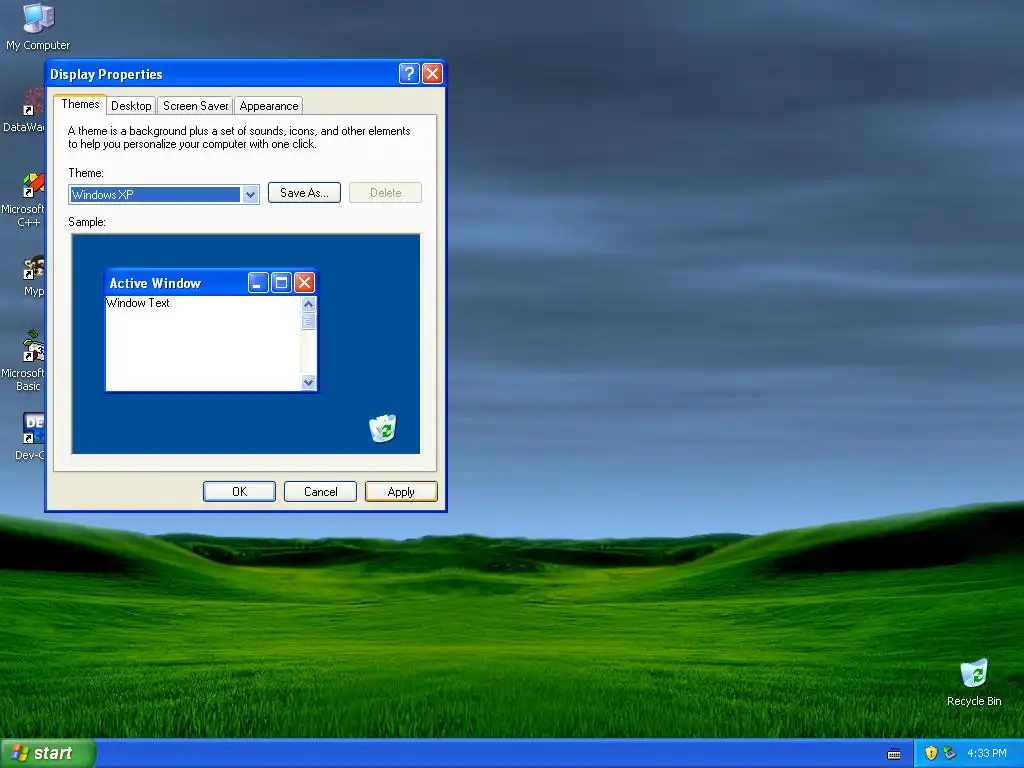Click the Save As... button
The image size is (1024, 768).
(x=304, y=193)
